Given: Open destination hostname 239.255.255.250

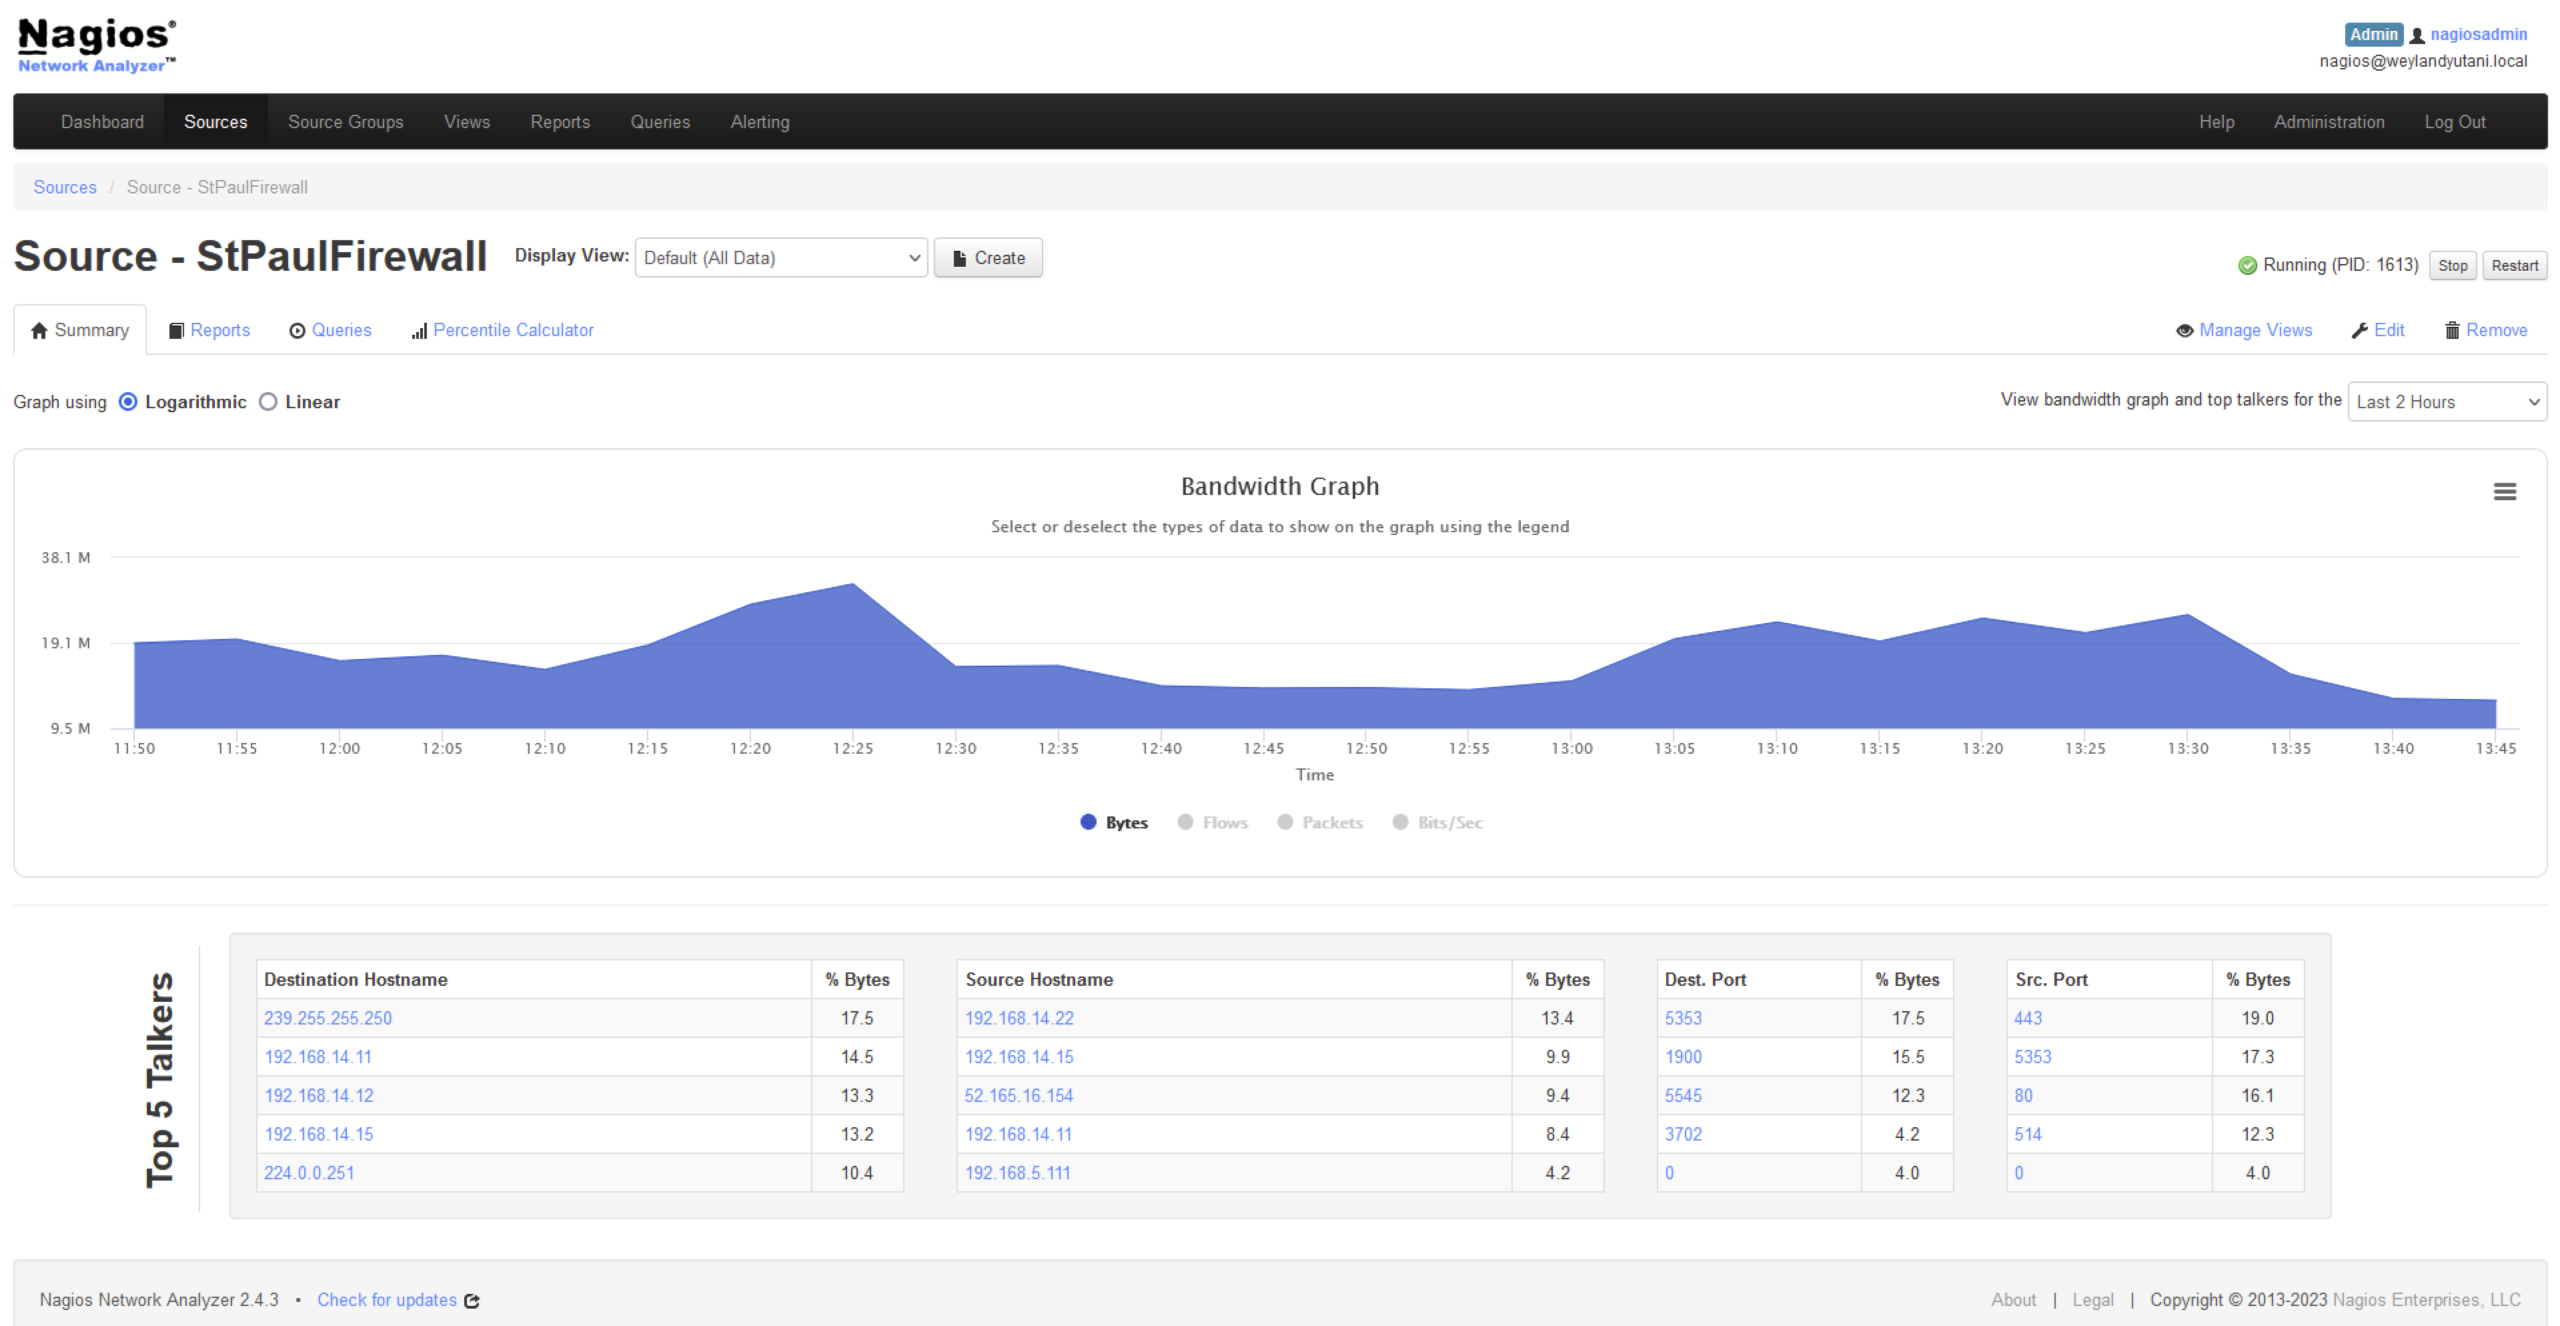Looking at the screenshot, I should [328, 1017].
